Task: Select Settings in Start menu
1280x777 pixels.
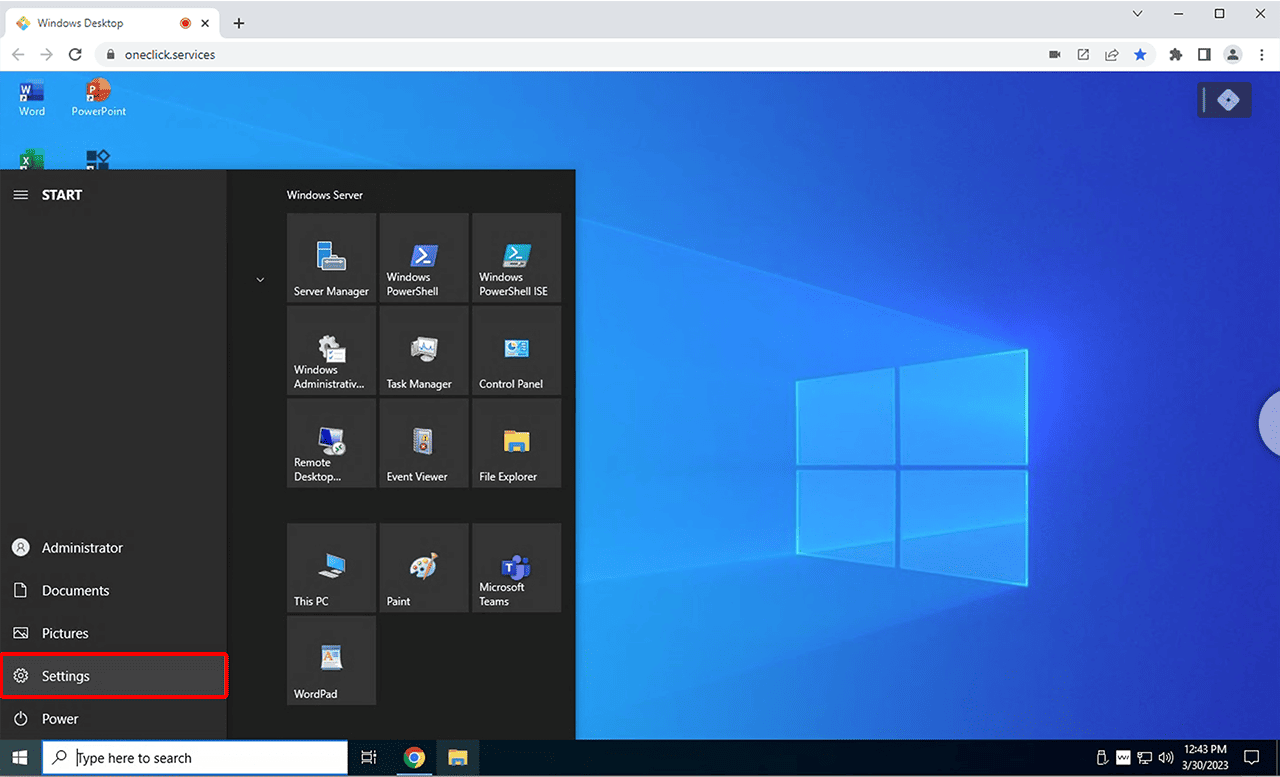Action: pyautogui.click(x=114, y=676)
